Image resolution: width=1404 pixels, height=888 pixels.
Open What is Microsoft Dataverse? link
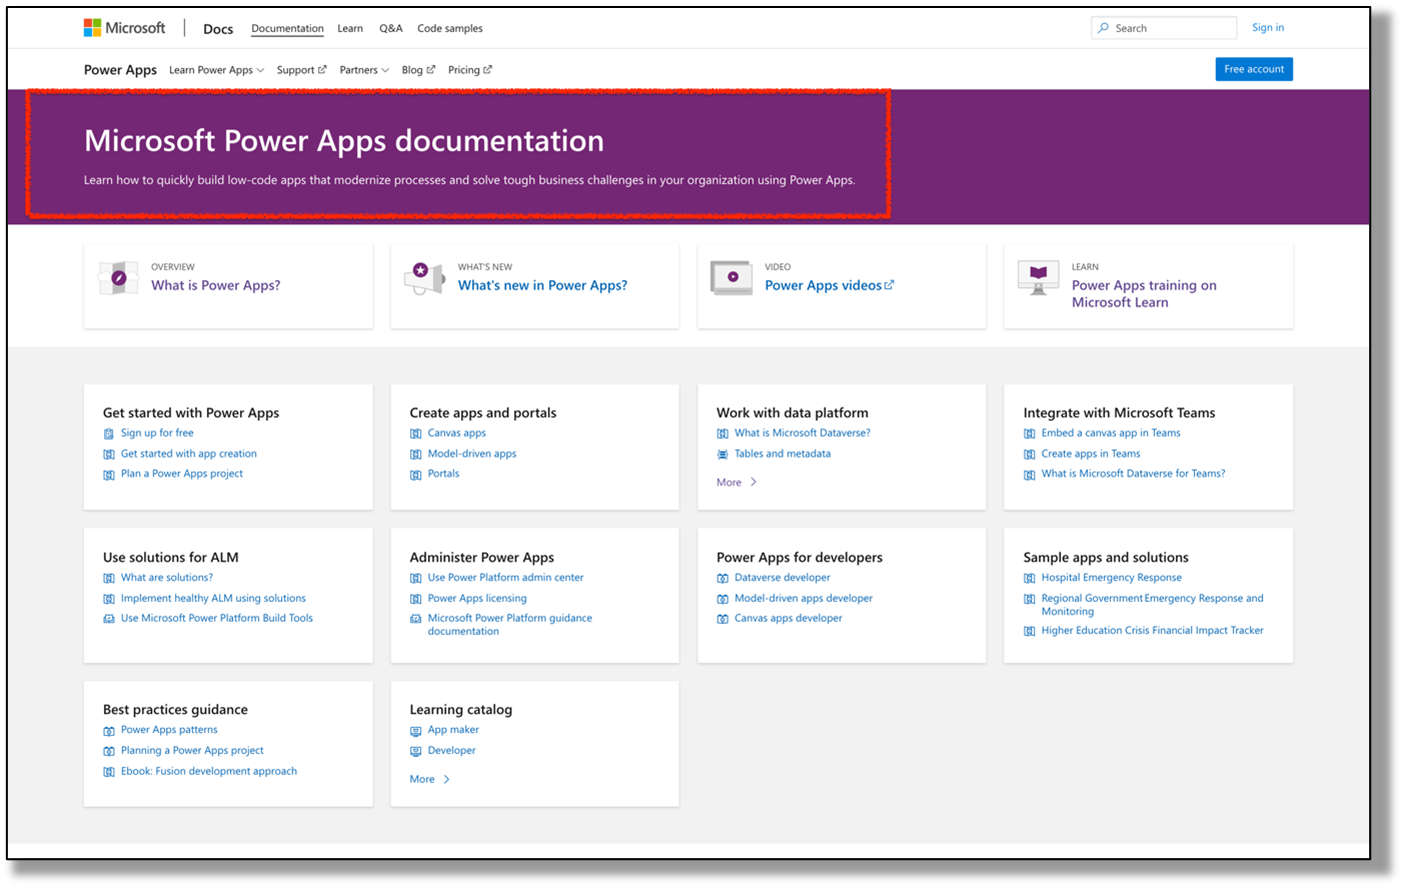tap(803, 433)
